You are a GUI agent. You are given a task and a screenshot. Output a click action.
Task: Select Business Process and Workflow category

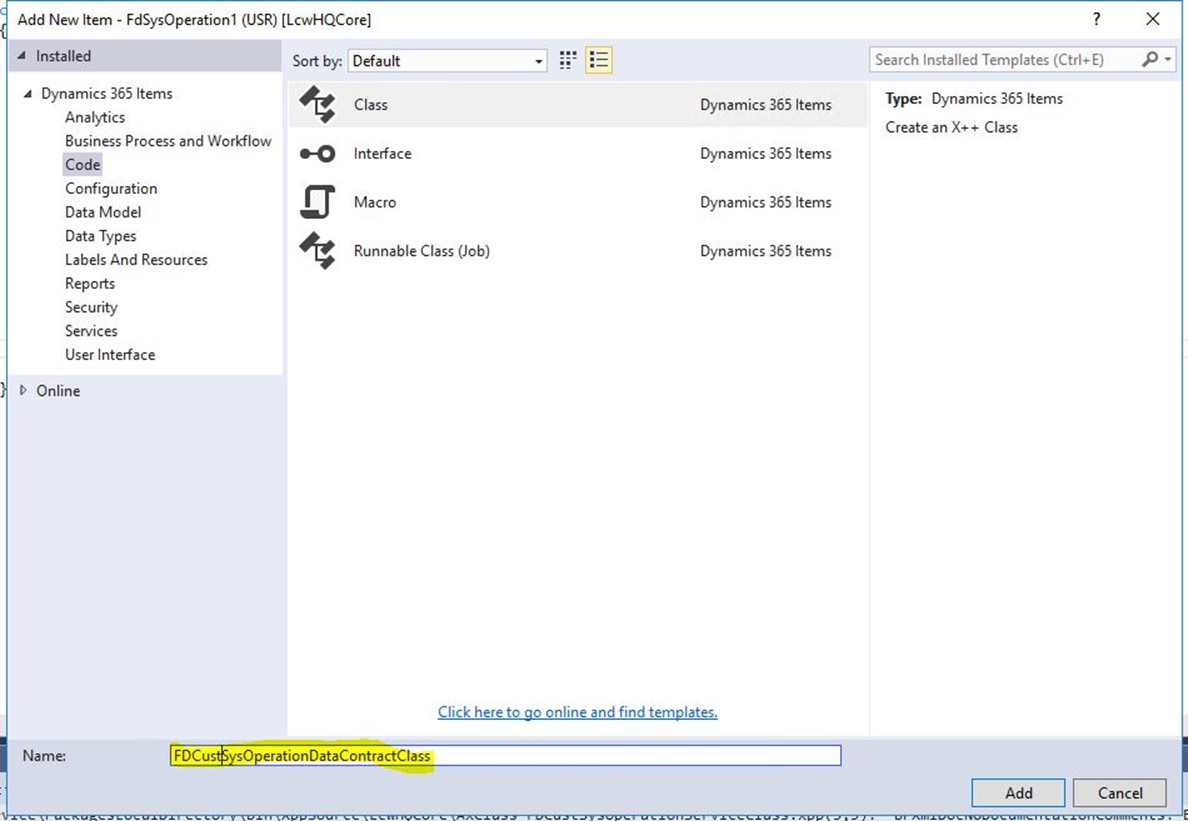tap(168, 141)
